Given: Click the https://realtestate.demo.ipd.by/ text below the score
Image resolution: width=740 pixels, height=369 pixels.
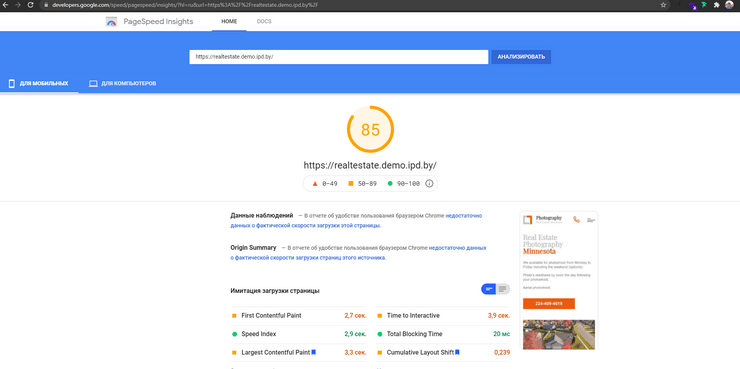Looking at the screenshot, I should click(x=370, y=166).
